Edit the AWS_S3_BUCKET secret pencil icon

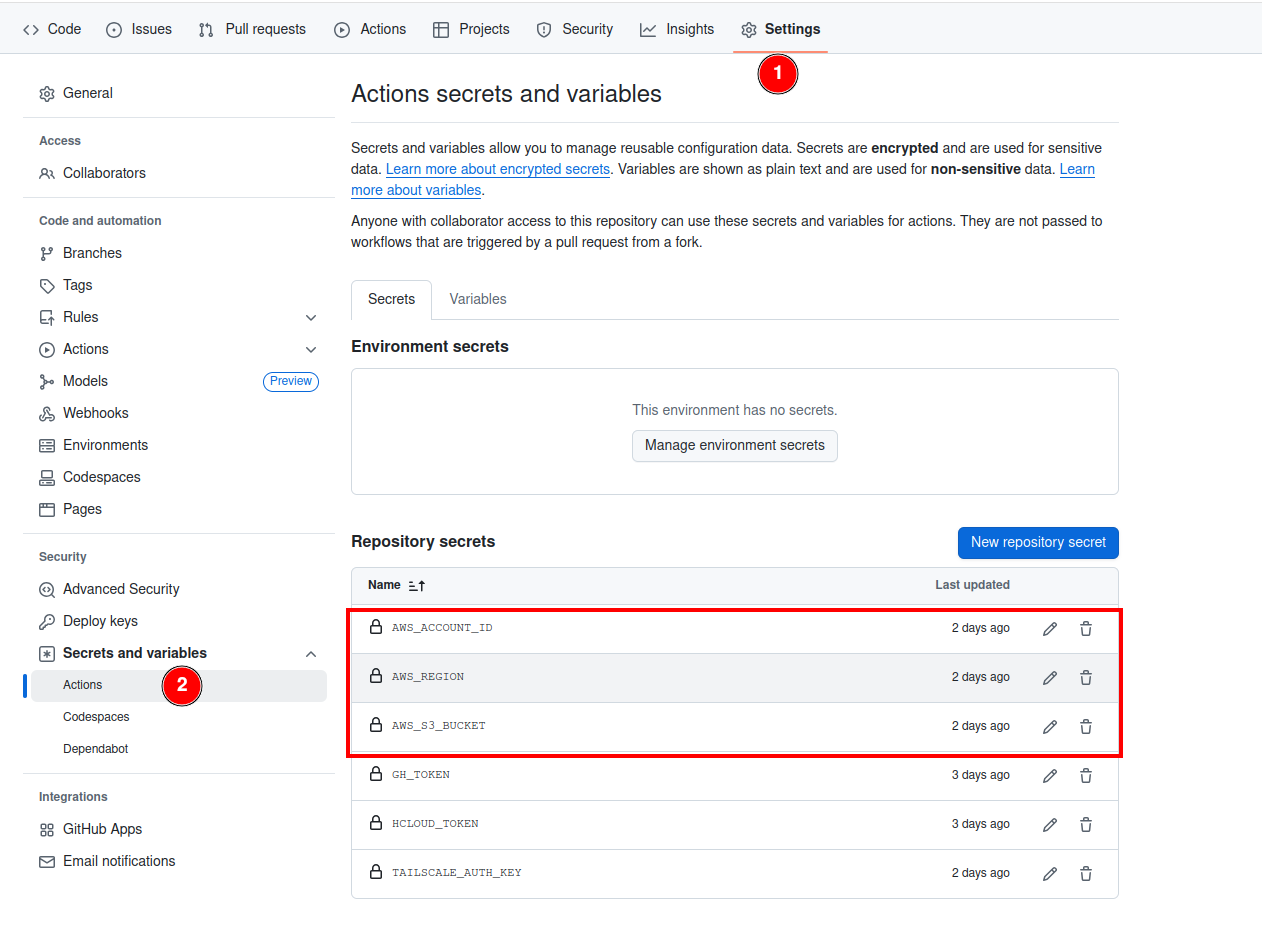click(1050, 727)
